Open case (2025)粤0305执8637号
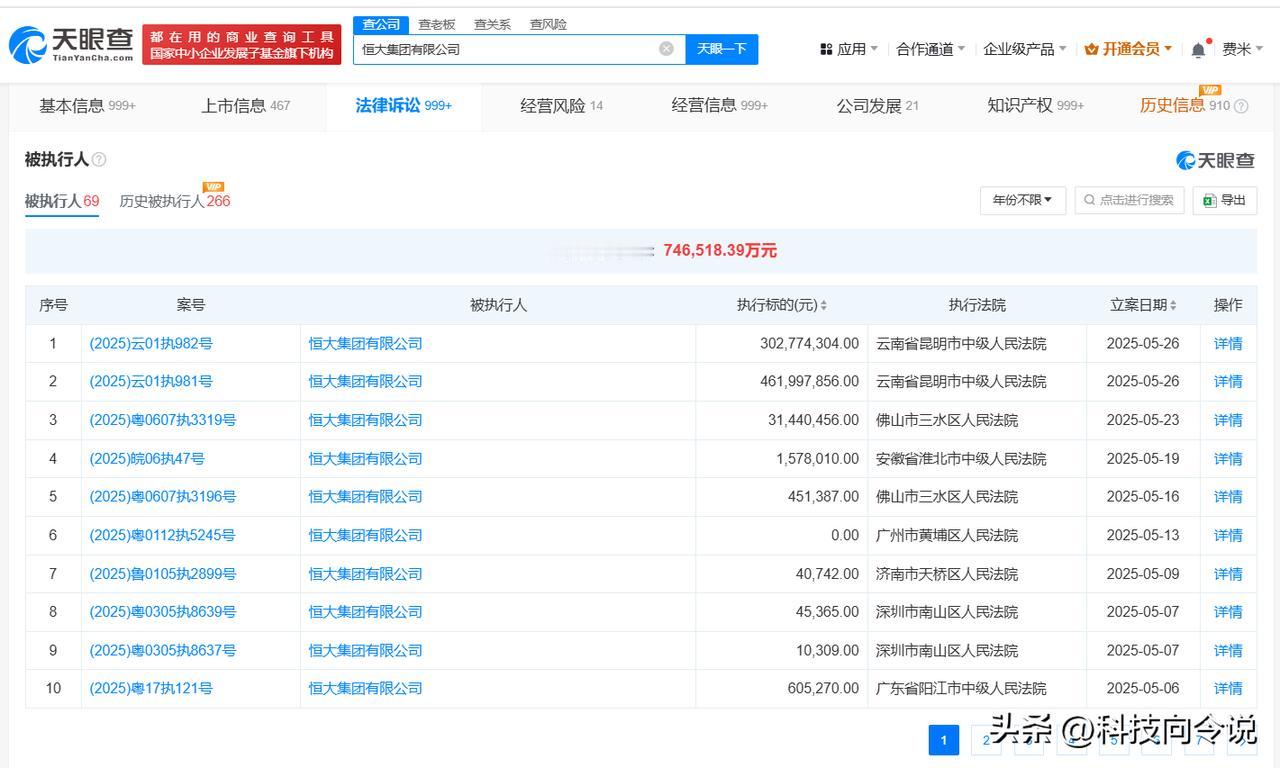 tap(163, 650)
